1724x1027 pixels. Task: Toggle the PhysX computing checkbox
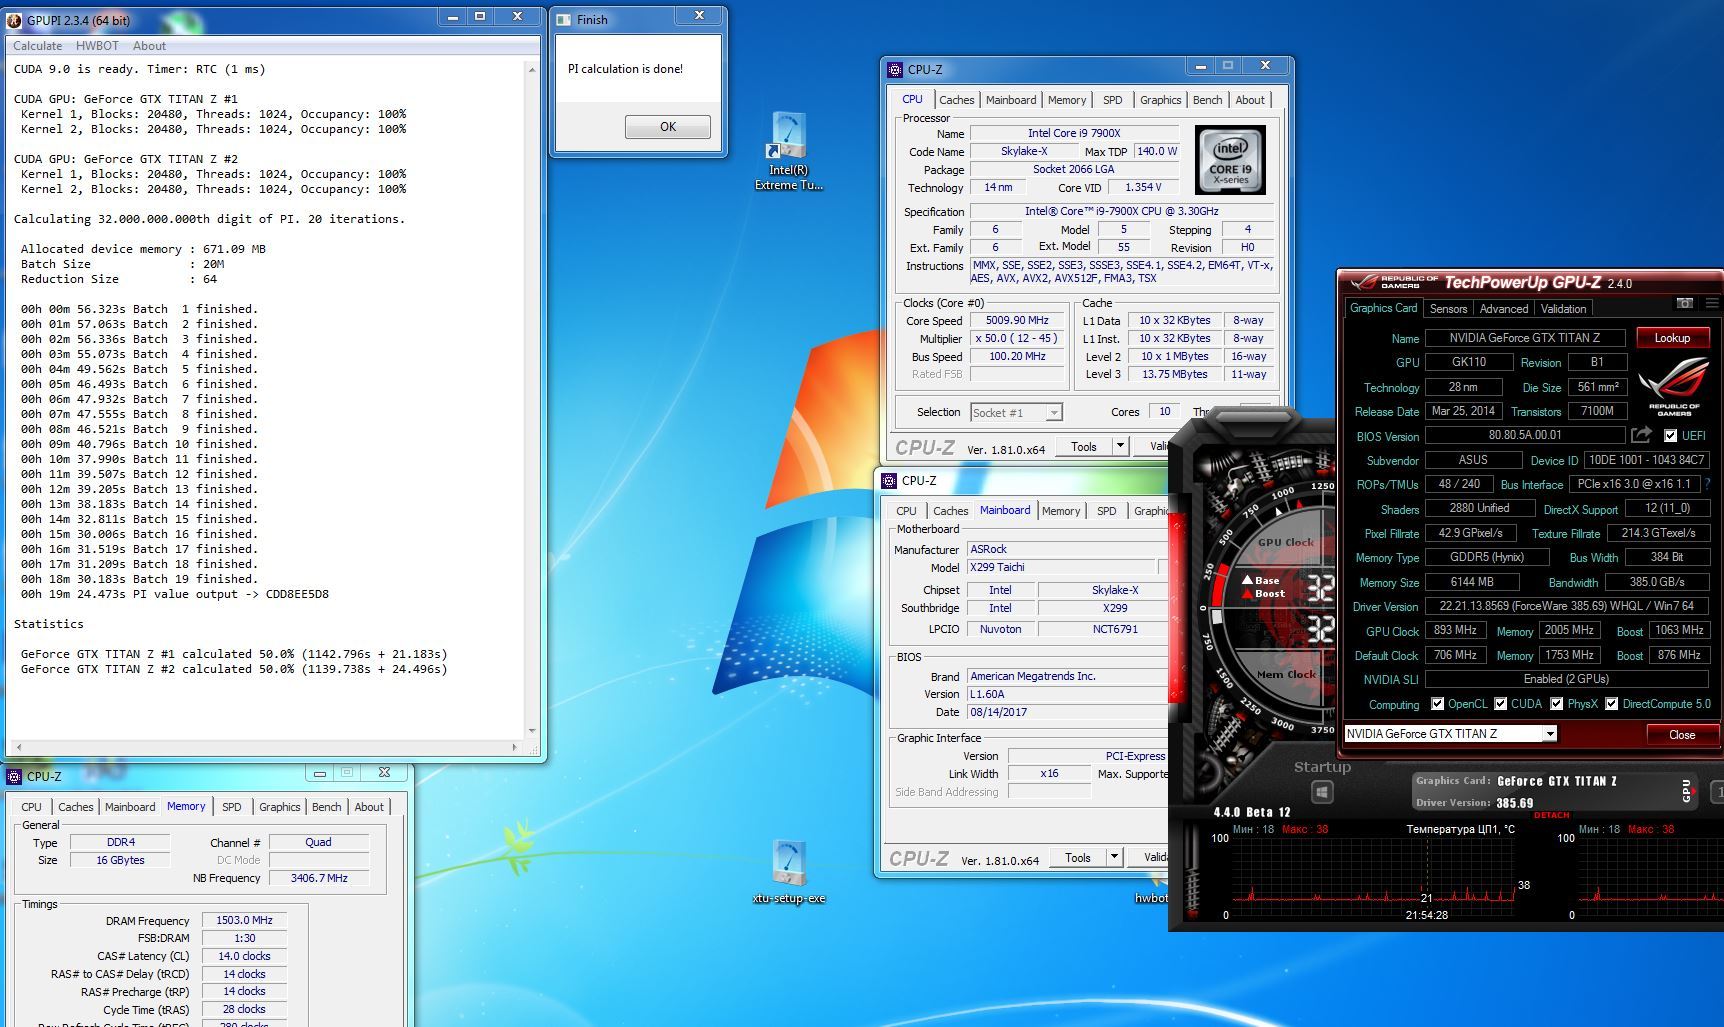(x=1556, y=704)
